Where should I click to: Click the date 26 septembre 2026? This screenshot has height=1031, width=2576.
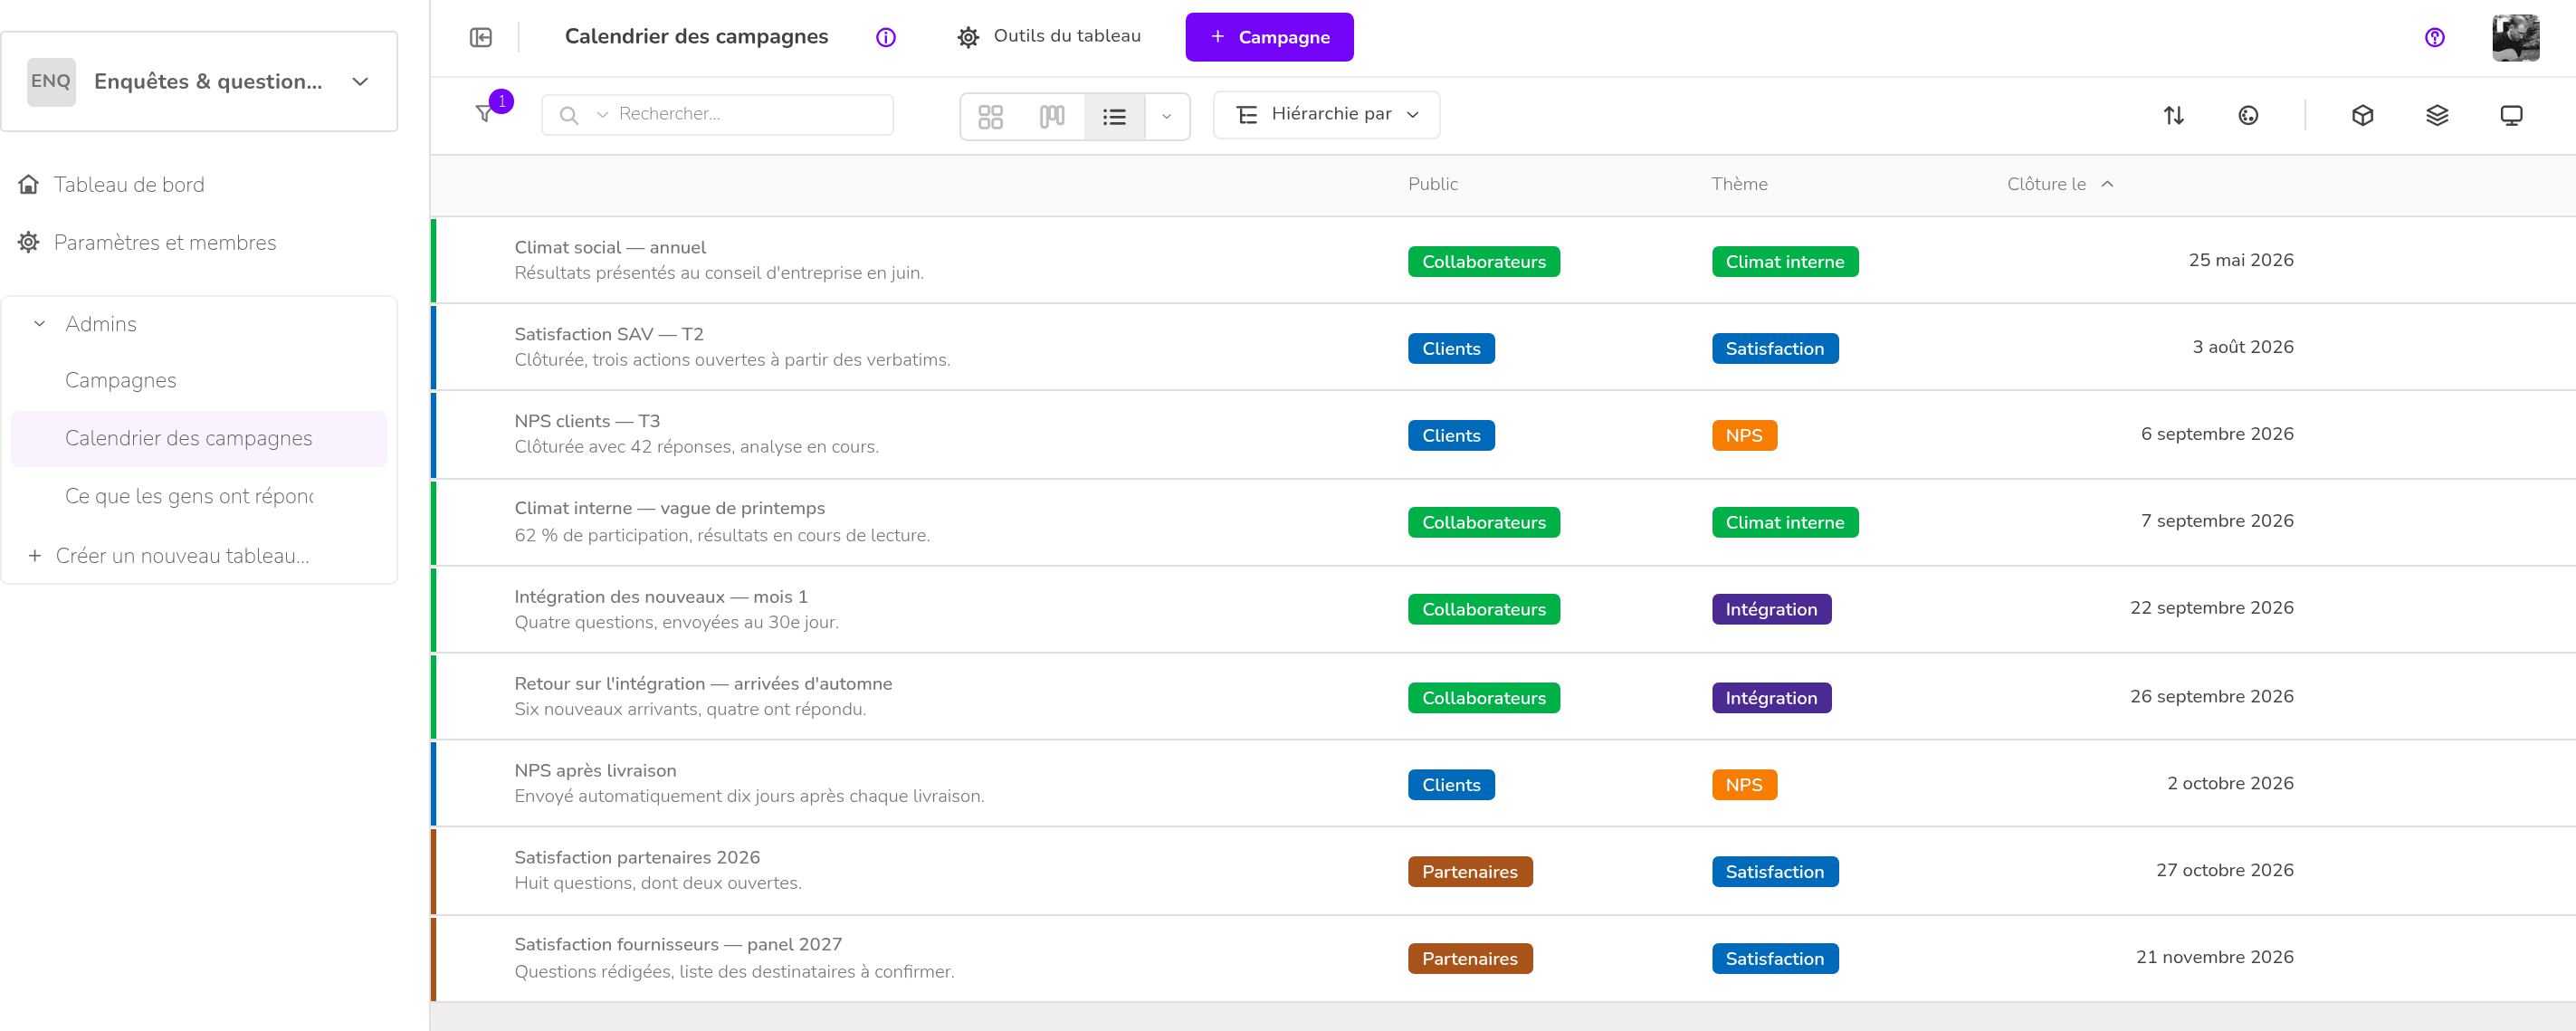coord(2211,696)
